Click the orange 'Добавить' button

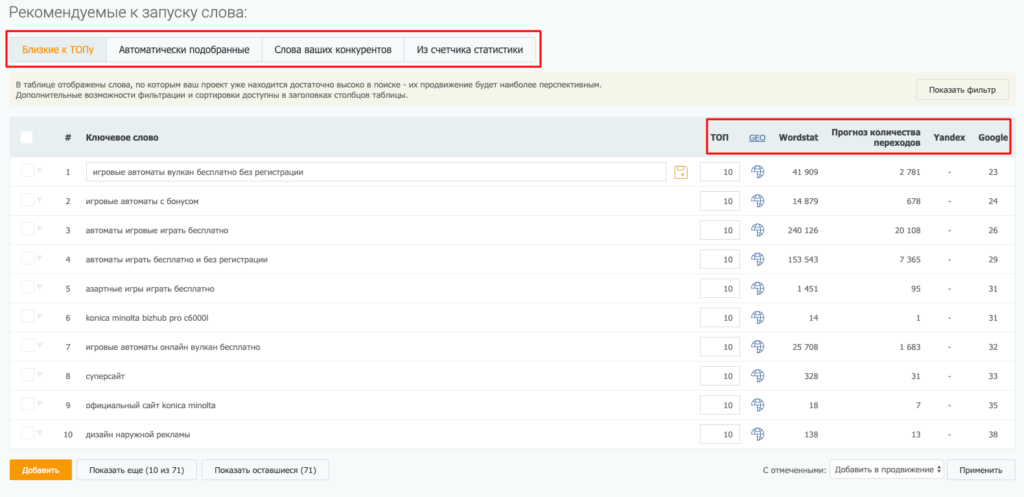pos(40,470)
